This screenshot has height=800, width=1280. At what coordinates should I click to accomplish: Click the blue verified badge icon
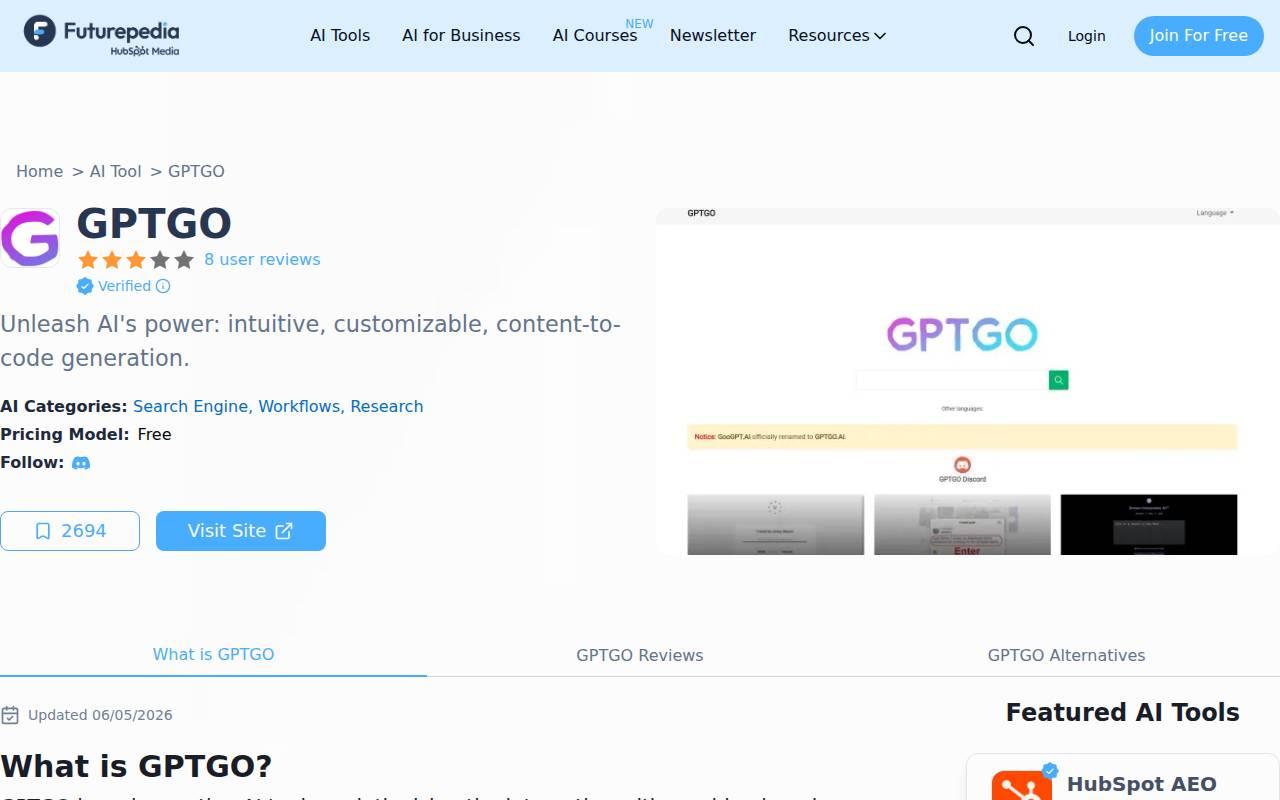85,286
